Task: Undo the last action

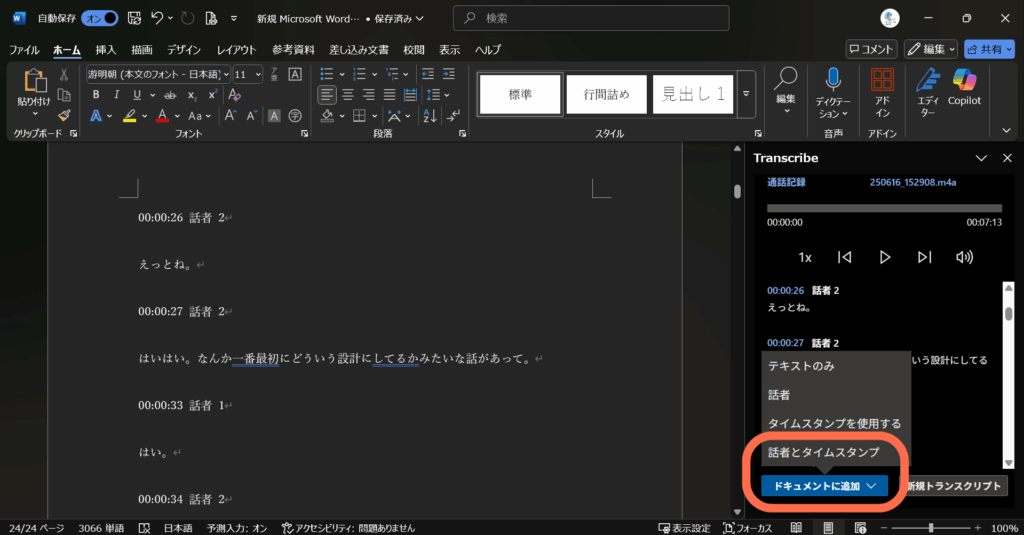Action: pos(157,18)
